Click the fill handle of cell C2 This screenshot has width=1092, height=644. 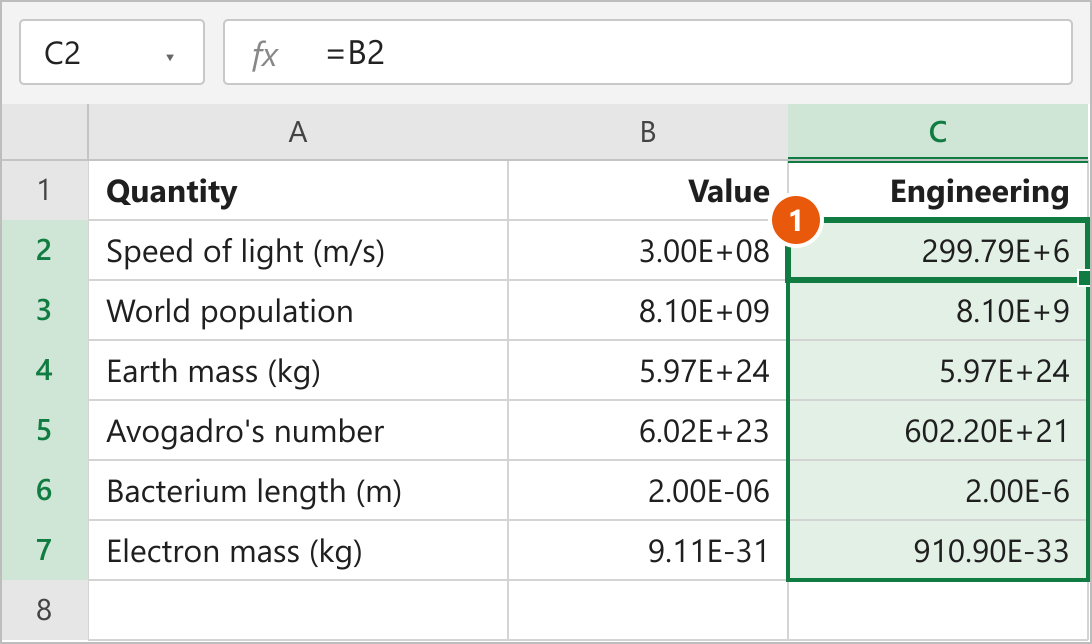(1084, 278)
